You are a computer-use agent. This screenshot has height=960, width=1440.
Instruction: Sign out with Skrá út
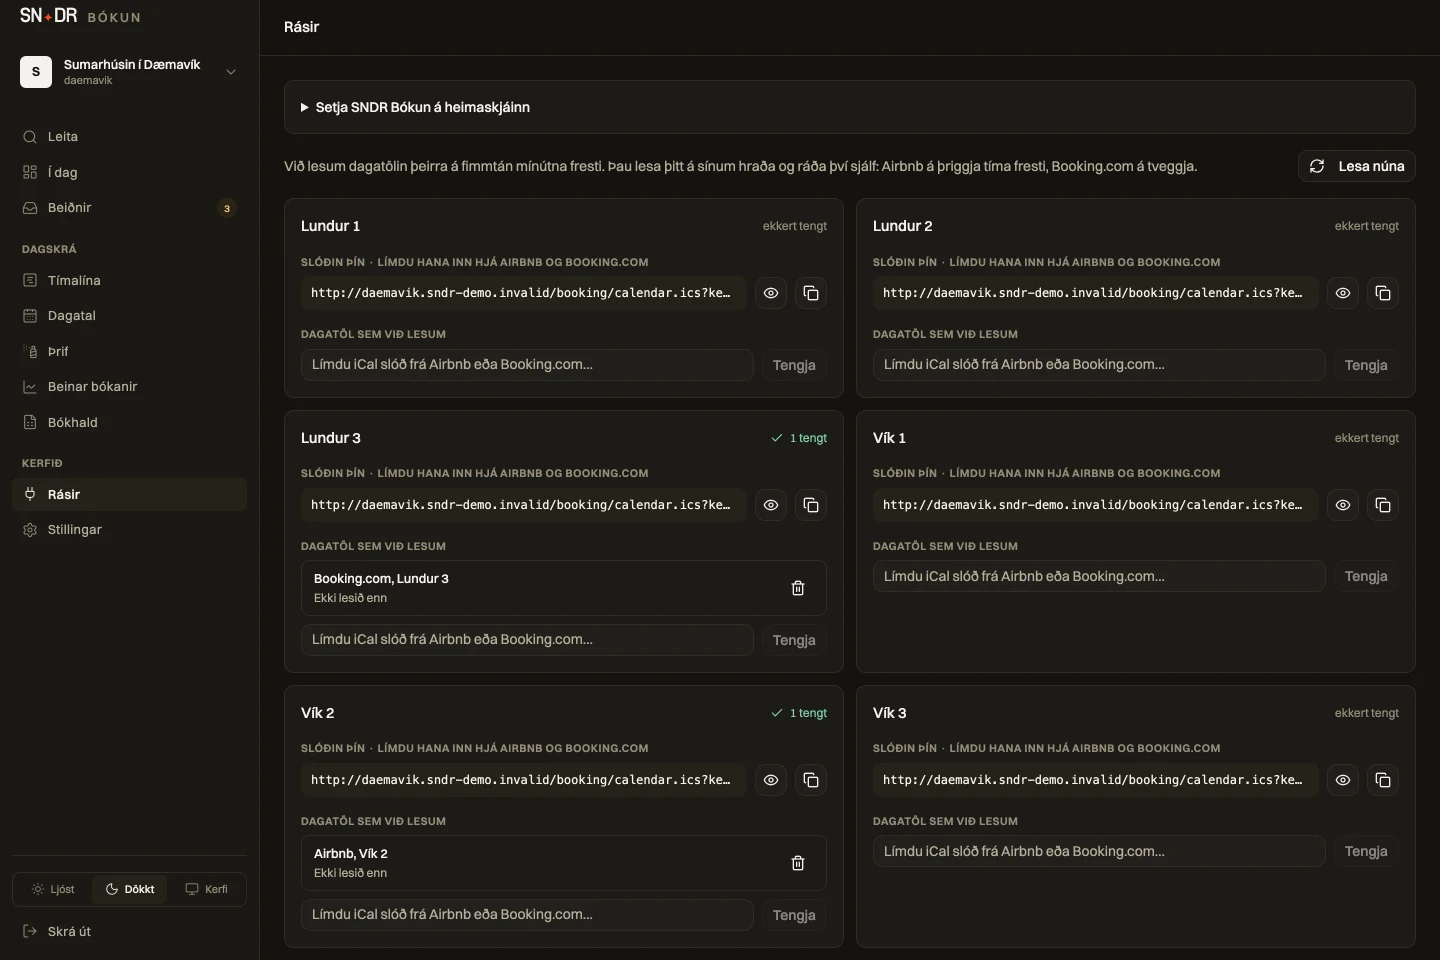tap(130, 932)
